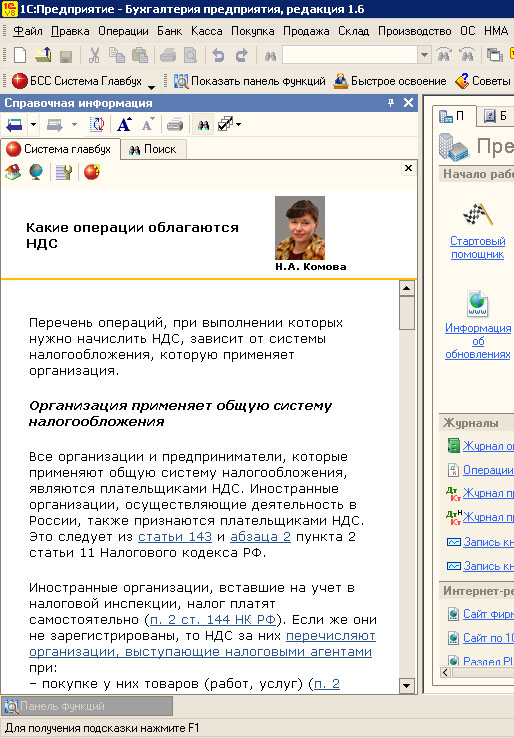Click Советы toolbar button
Image resolution: width=514 pixels, height=738 pixels.
coord(483,81)
